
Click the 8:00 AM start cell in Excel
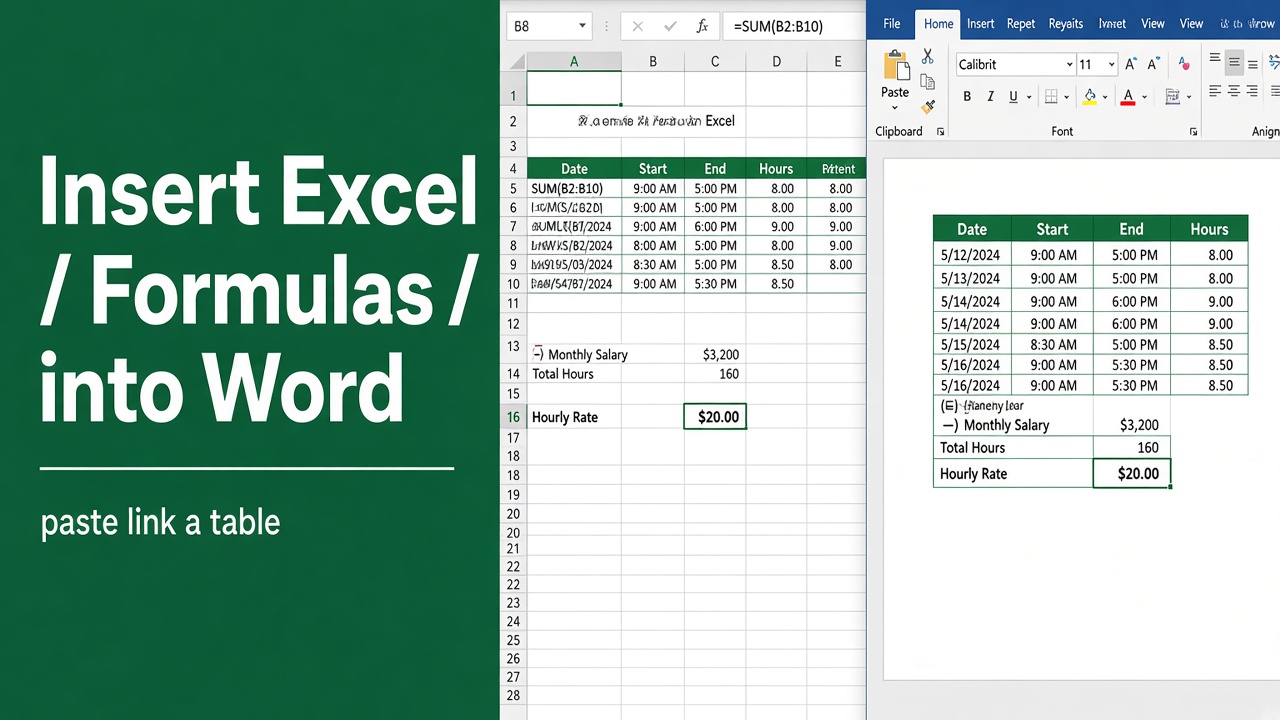coord(654,246)
